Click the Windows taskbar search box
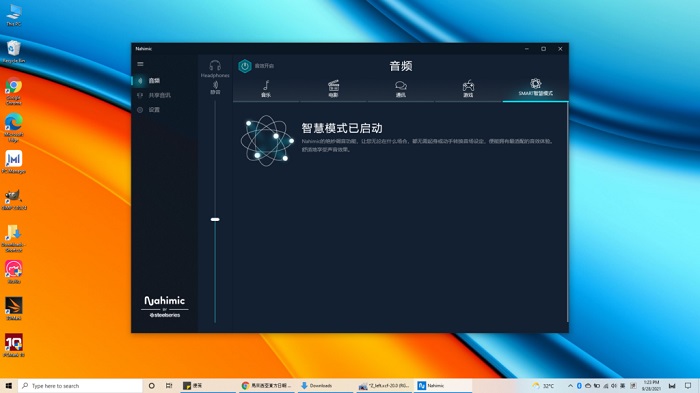The height and width of the screenshot is (393, 700). 80,385
